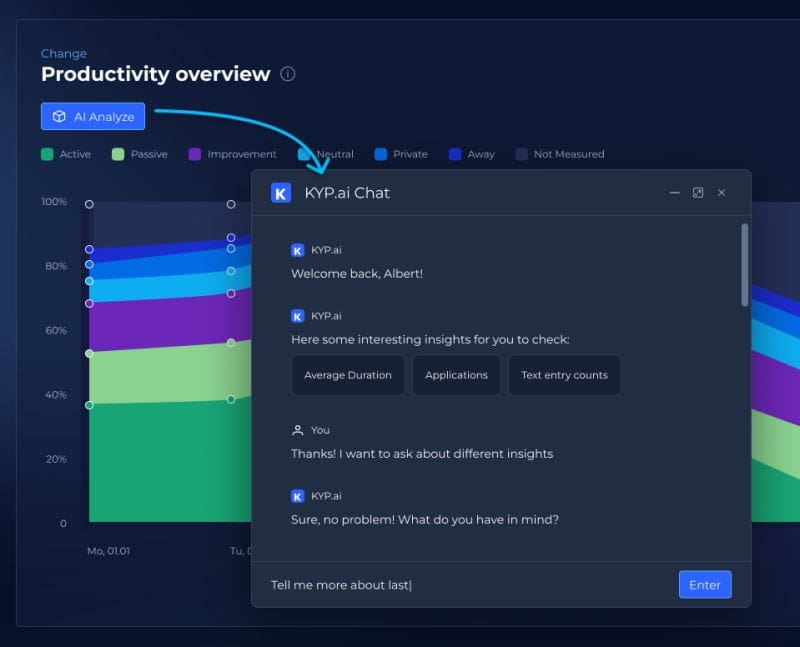This screenshot has width=800, height=647.
Task: Click the KYP.ai avatar beside the welcome message
Action: coord(297,250)
